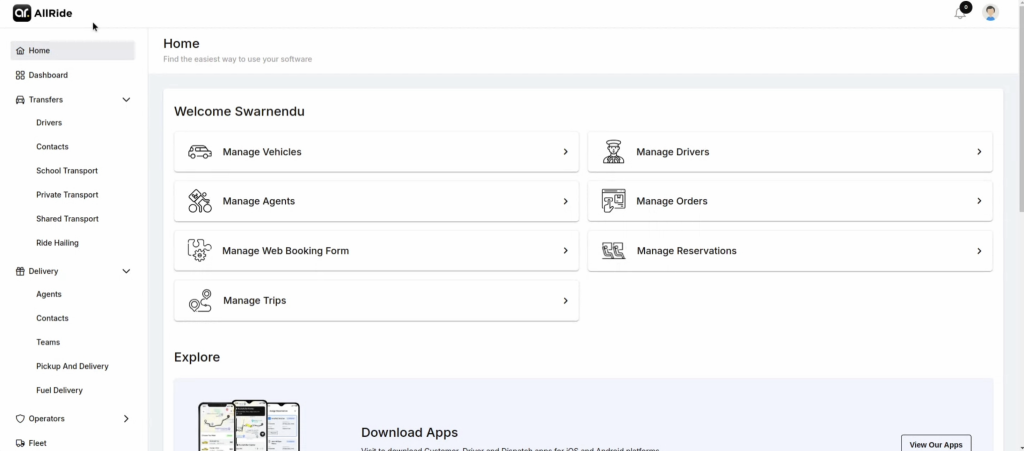Viewport: 1024px width, 451px height.
Task: Collapse the Delivery section chevron
Action: pyautogui.click(x=126, y=271)
